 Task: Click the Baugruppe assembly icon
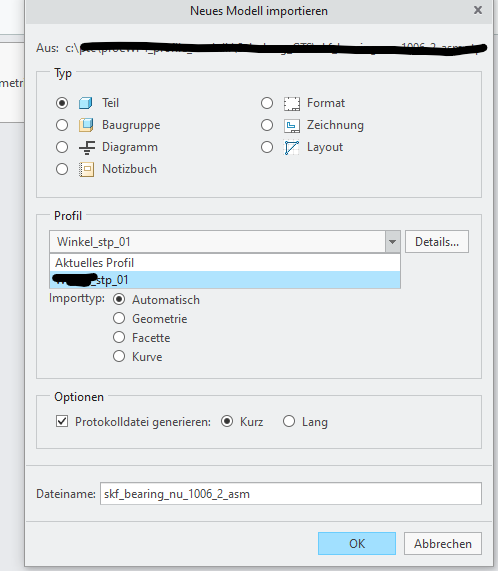click(x=86, y=125)
